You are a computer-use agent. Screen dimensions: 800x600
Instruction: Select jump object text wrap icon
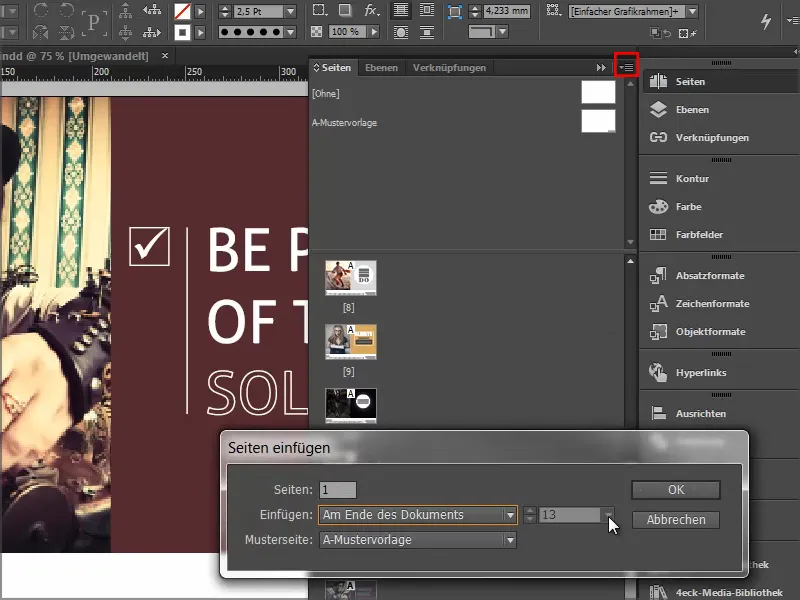click(x=427, y=33)
